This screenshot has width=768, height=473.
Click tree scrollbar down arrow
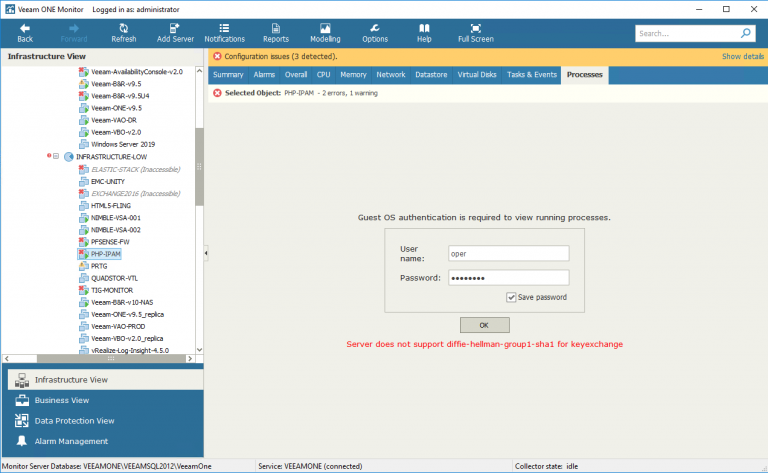tap(199, 350)
